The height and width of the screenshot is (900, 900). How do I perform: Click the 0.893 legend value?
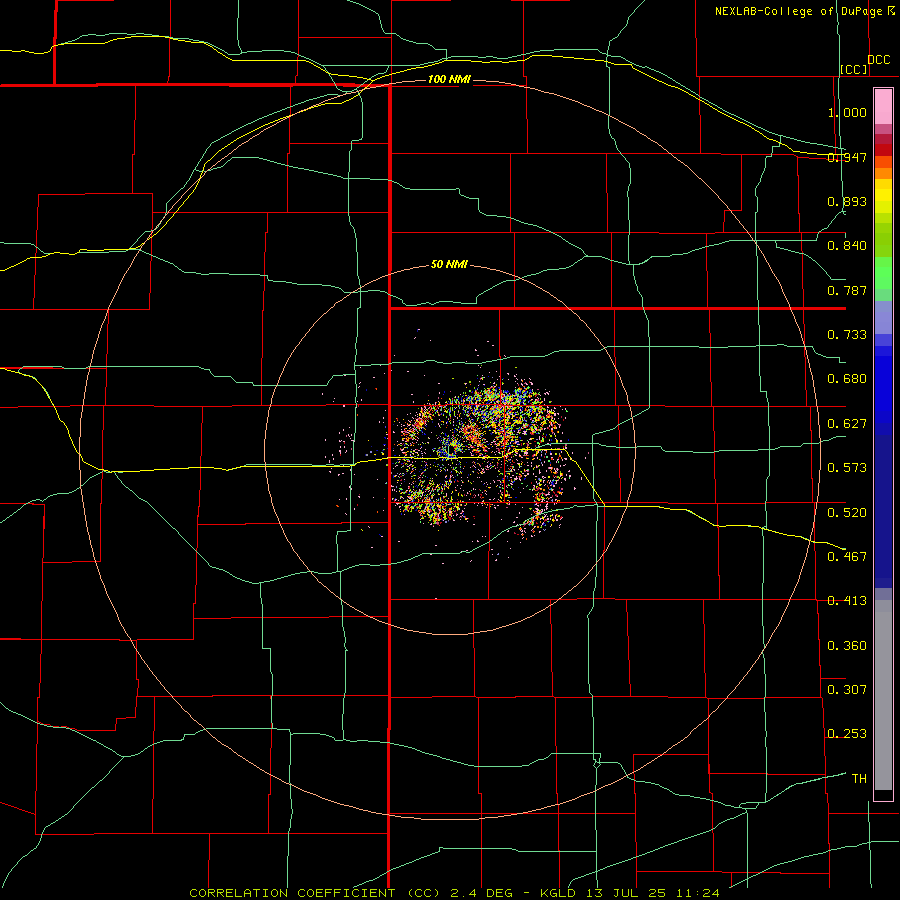tap(847, 201)
